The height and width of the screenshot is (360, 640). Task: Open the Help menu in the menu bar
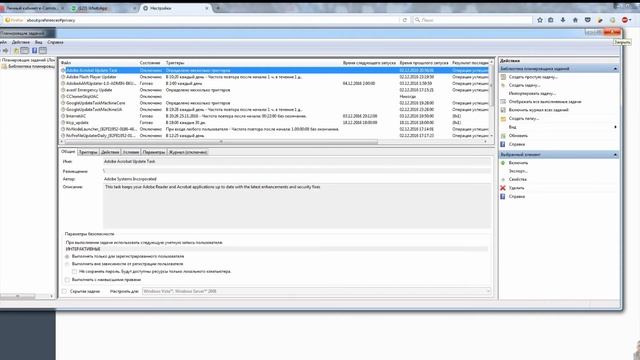coord(55,42)
